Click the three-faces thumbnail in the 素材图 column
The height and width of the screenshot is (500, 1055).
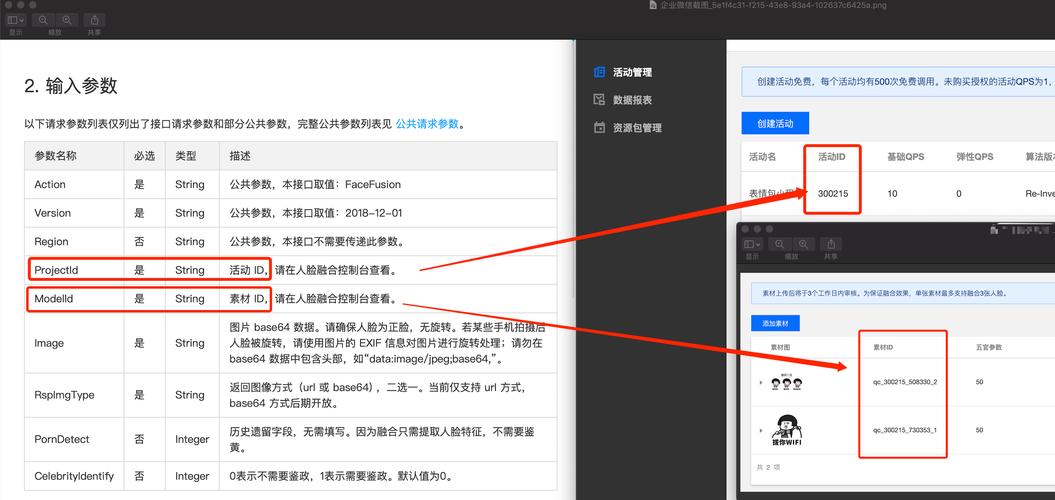coord(785,382)
